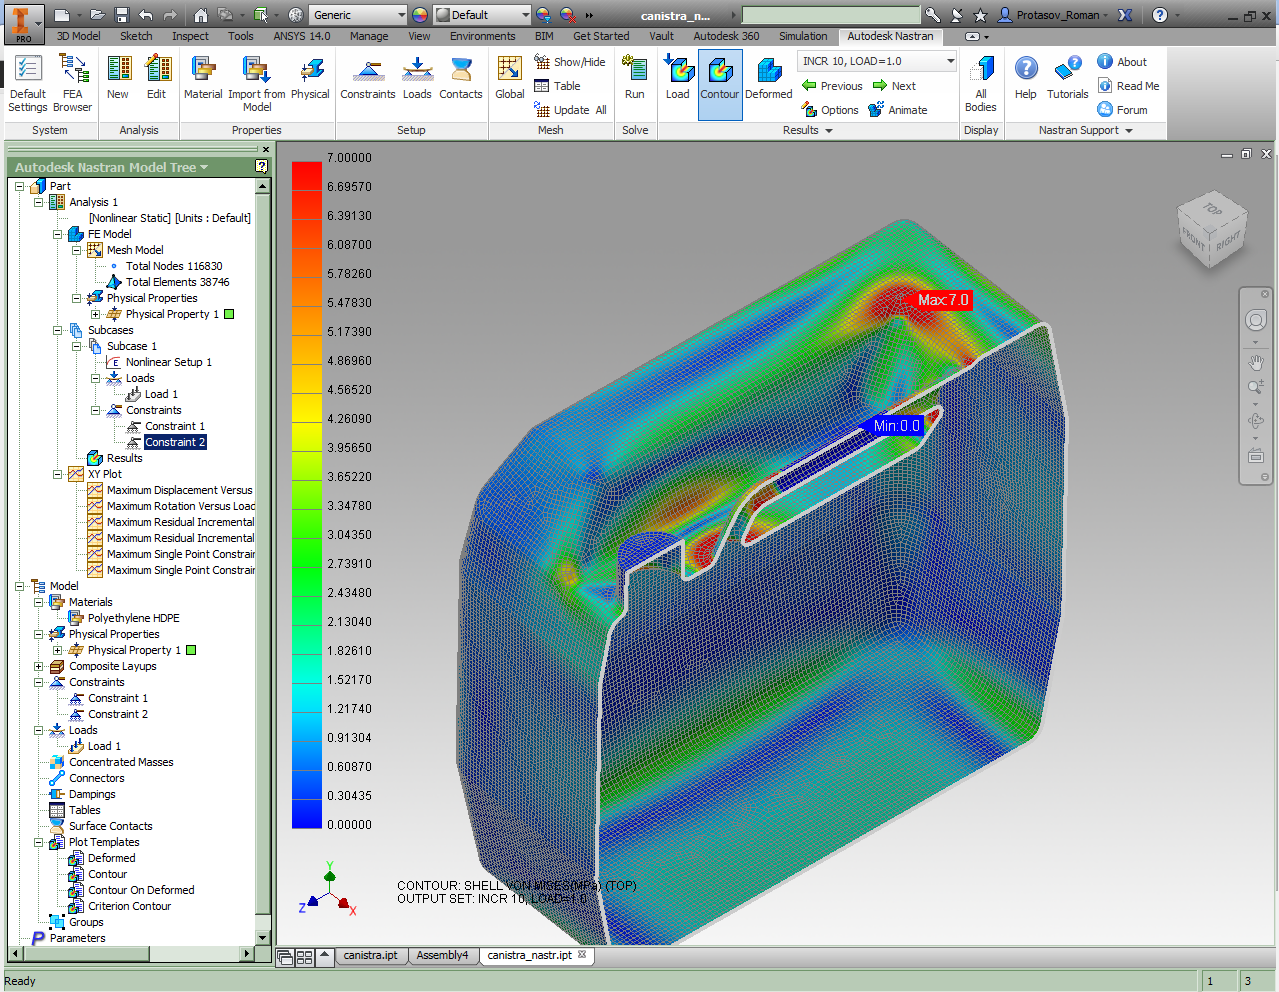Collapse the Plot Templates tree node
Viewport: 1279px width, 992px height.
click(x=39, y=842)
